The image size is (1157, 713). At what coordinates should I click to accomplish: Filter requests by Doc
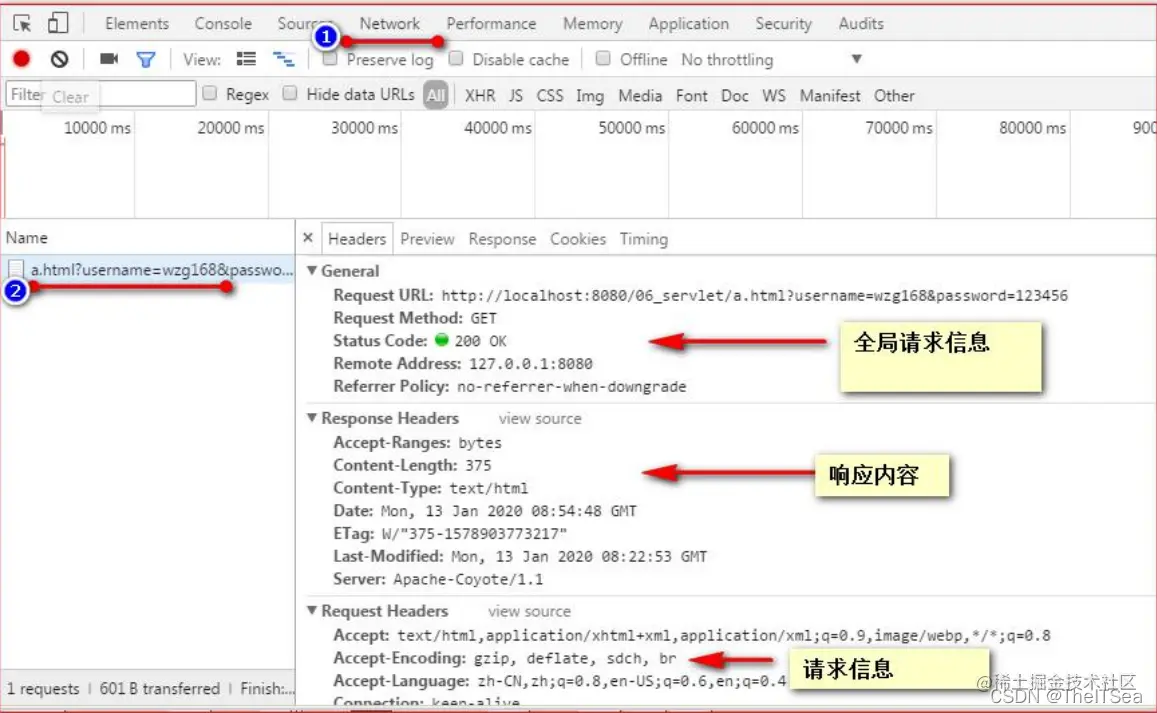pyautogui.click(x=734, y=95)
